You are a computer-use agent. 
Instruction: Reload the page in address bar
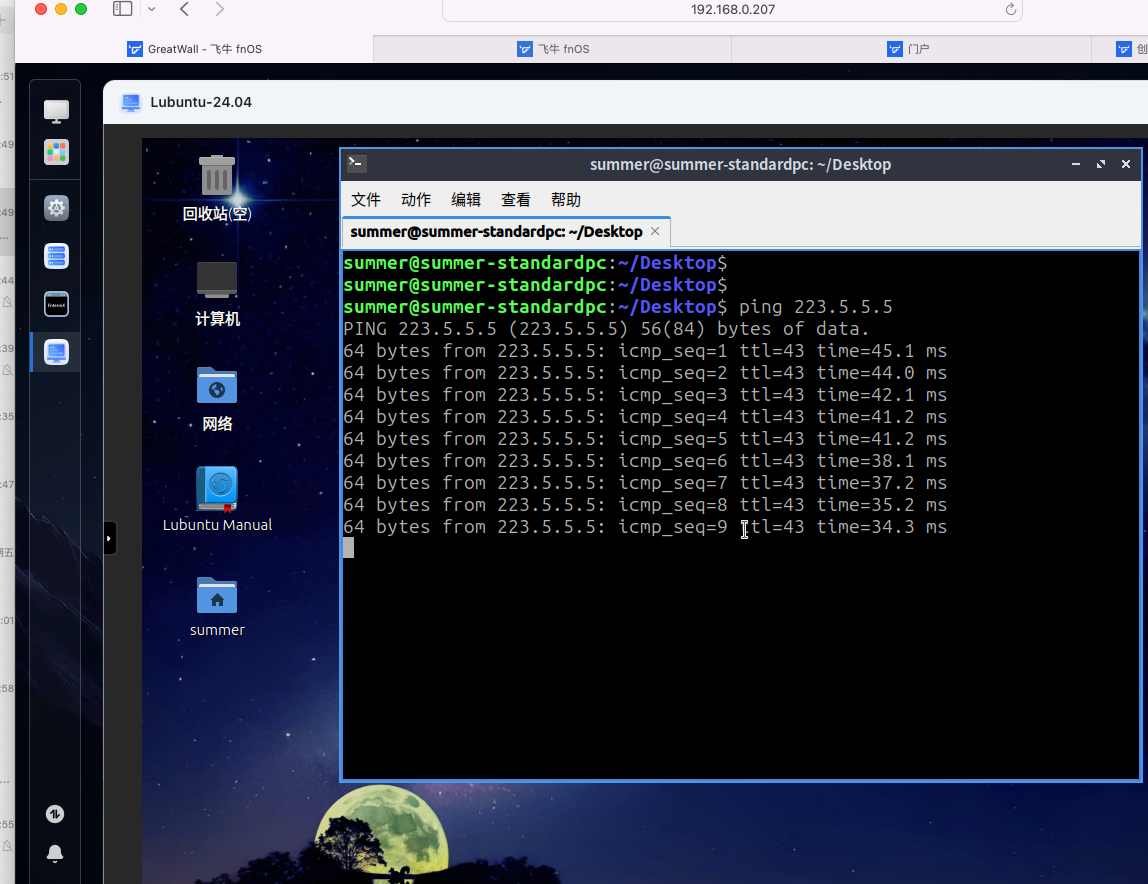click(x=1010, y=9)
